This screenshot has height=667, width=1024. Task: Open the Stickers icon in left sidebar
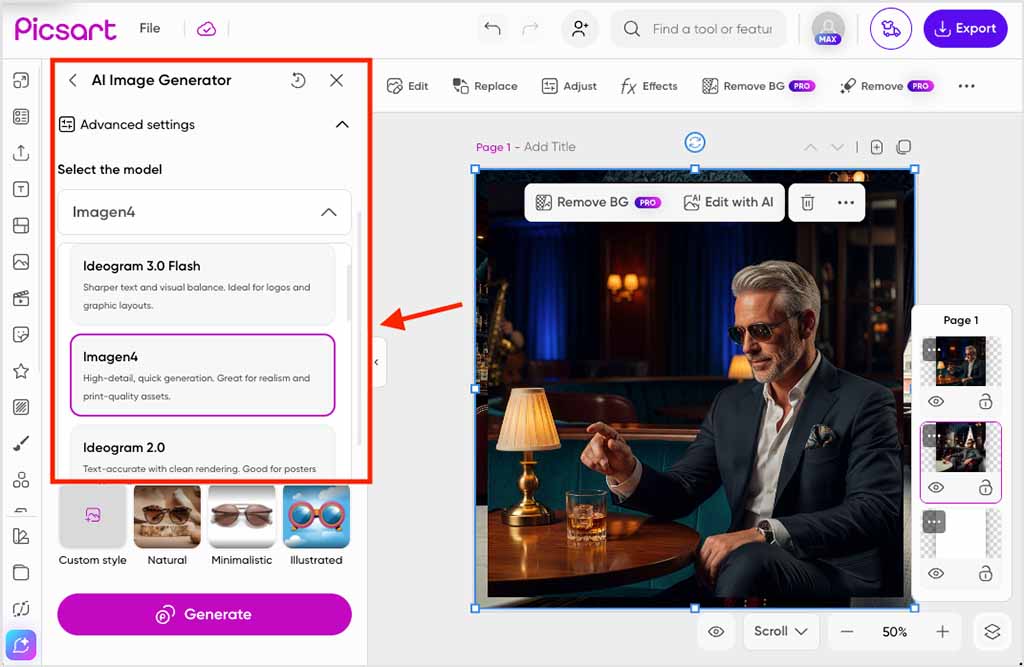pyautogui.click(x=21, y=335)
